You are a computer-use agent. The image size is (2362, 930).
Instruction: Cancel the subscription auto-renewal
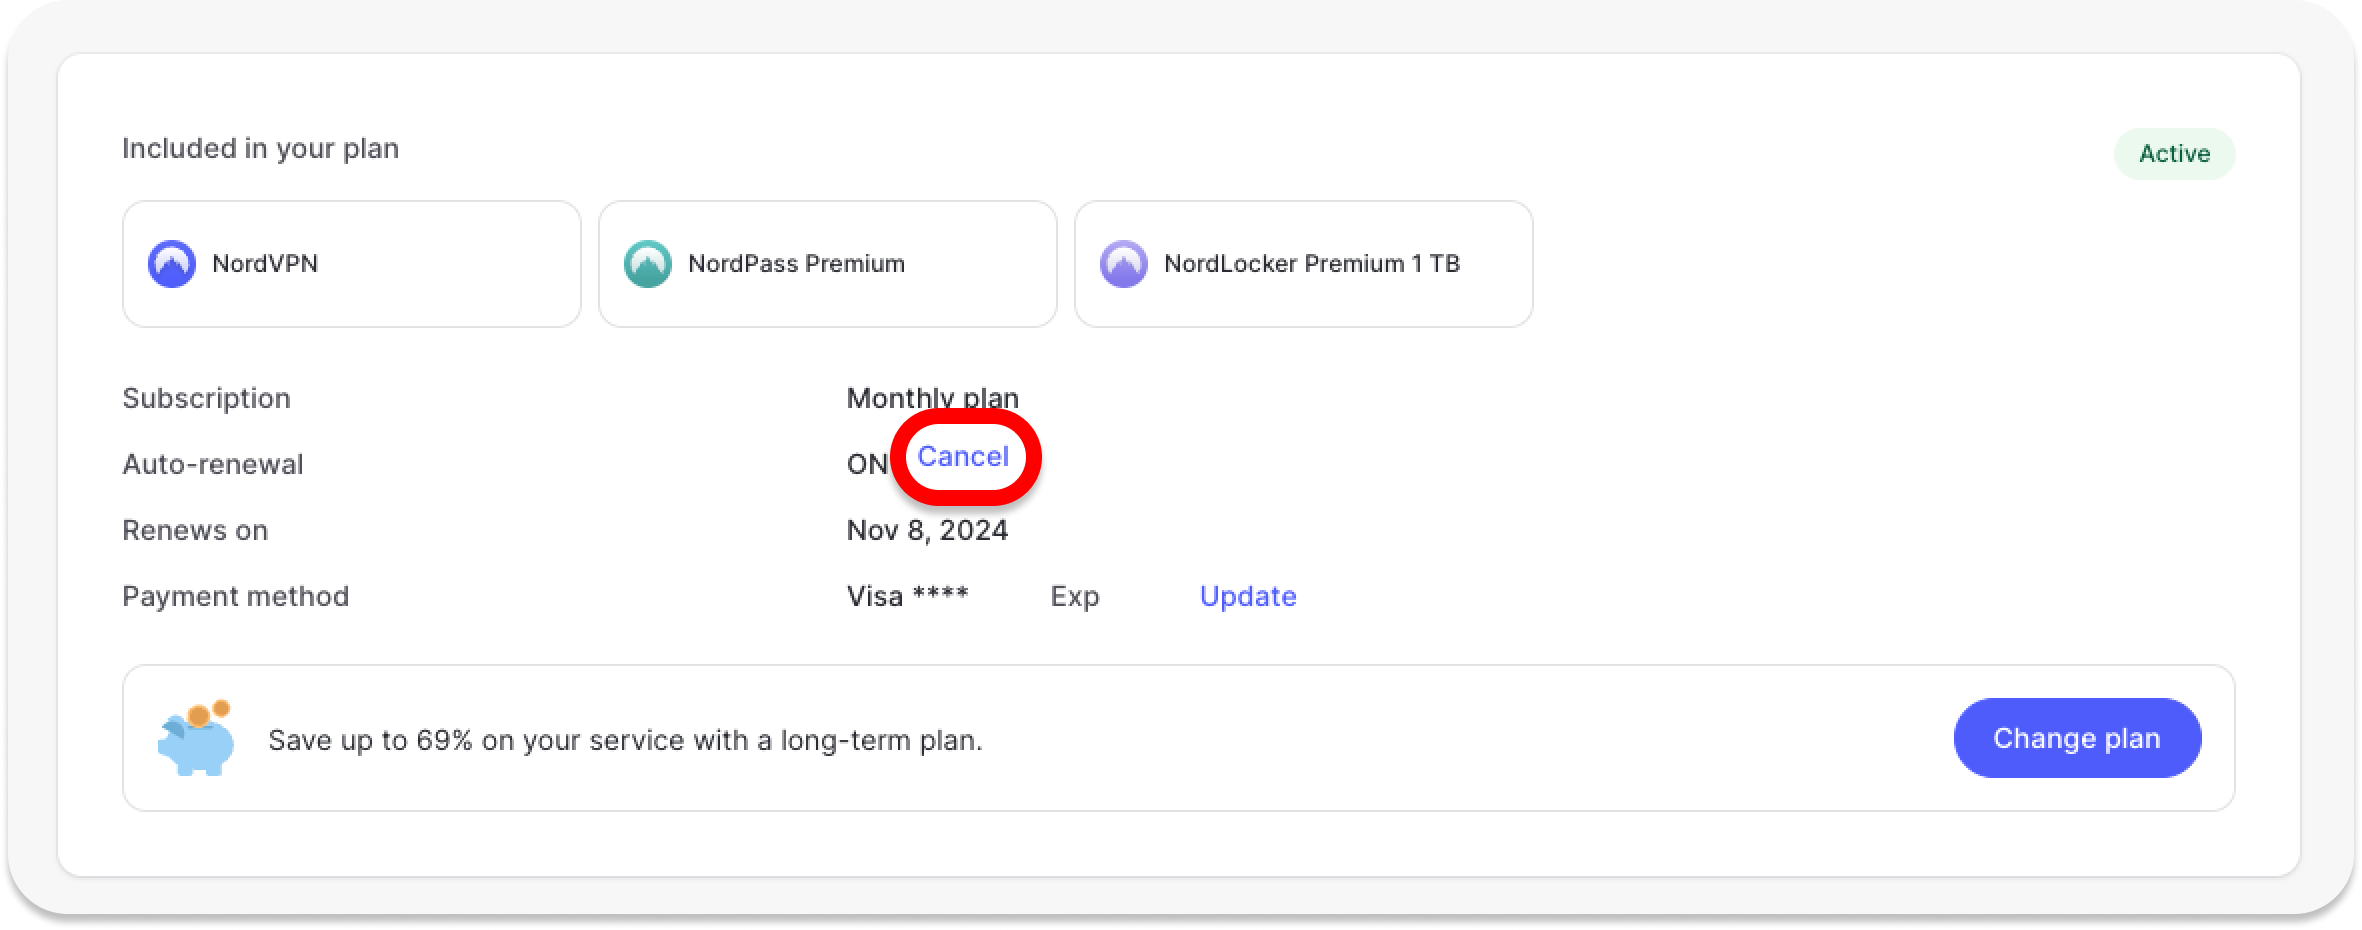[x=963, y=457]
